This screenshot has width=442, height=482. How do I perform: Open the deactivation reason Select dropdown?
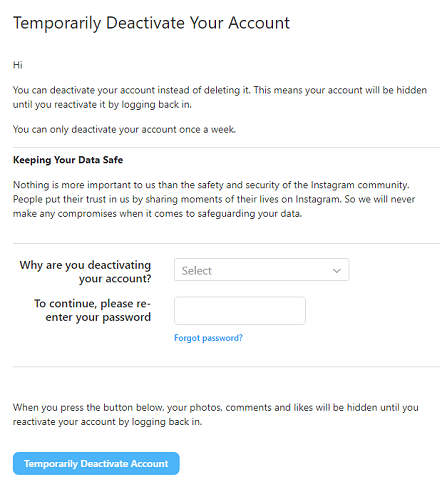pyautogui.click(x=261, y=269)
